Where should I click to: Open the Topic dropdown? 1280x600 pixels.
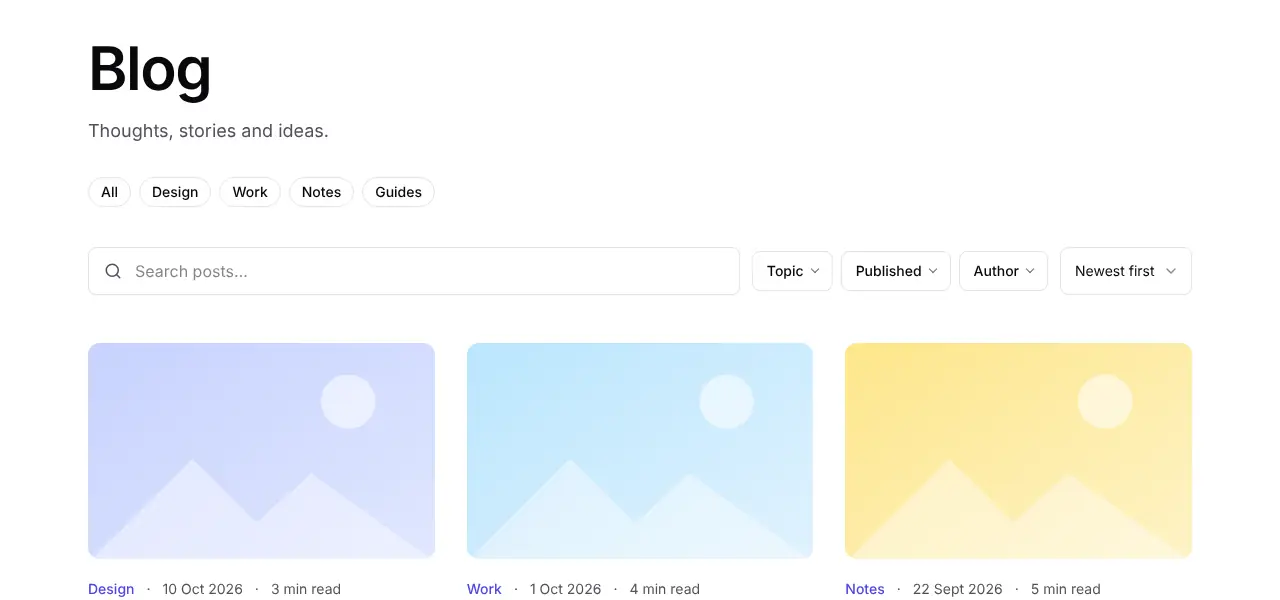pyautogui.click(x=792, y=271)
